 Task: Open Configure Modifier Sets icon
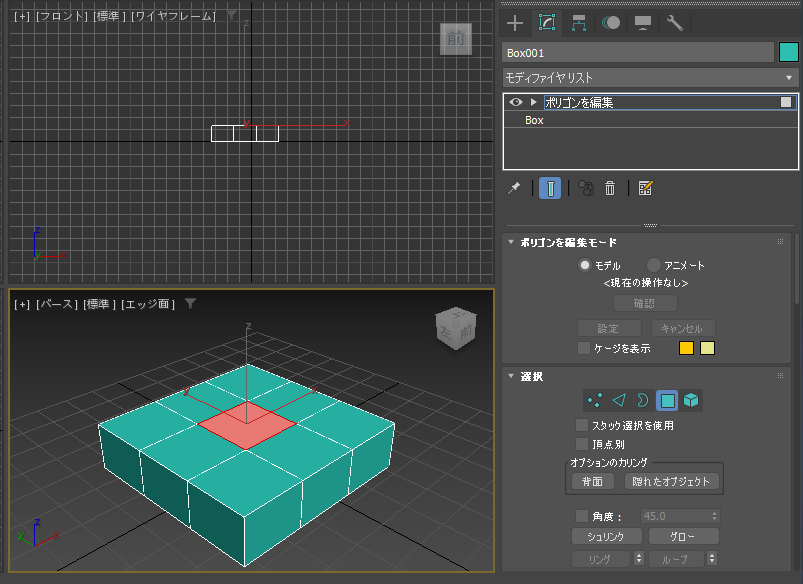pos(645,188)
